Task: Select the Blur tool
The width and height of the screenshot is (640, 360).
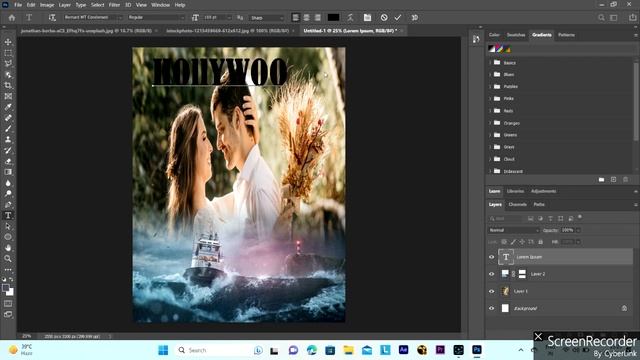Action: tap(8, 183)
